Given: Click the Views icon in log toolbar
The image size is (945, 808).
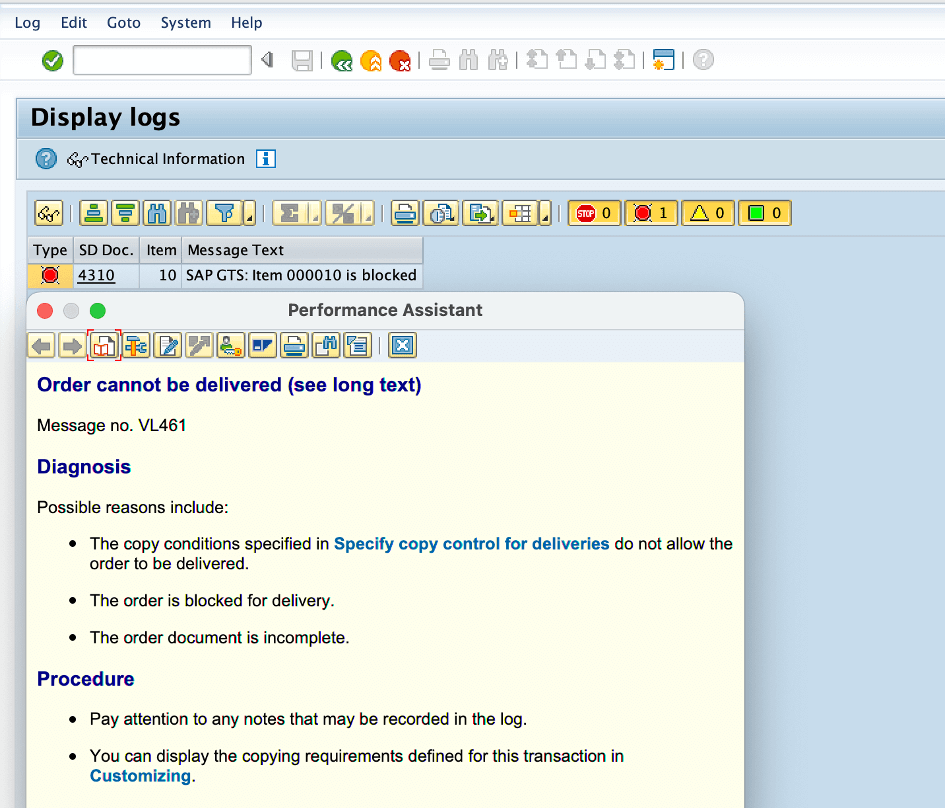Looking at the screenshot, I should [441, 213].
